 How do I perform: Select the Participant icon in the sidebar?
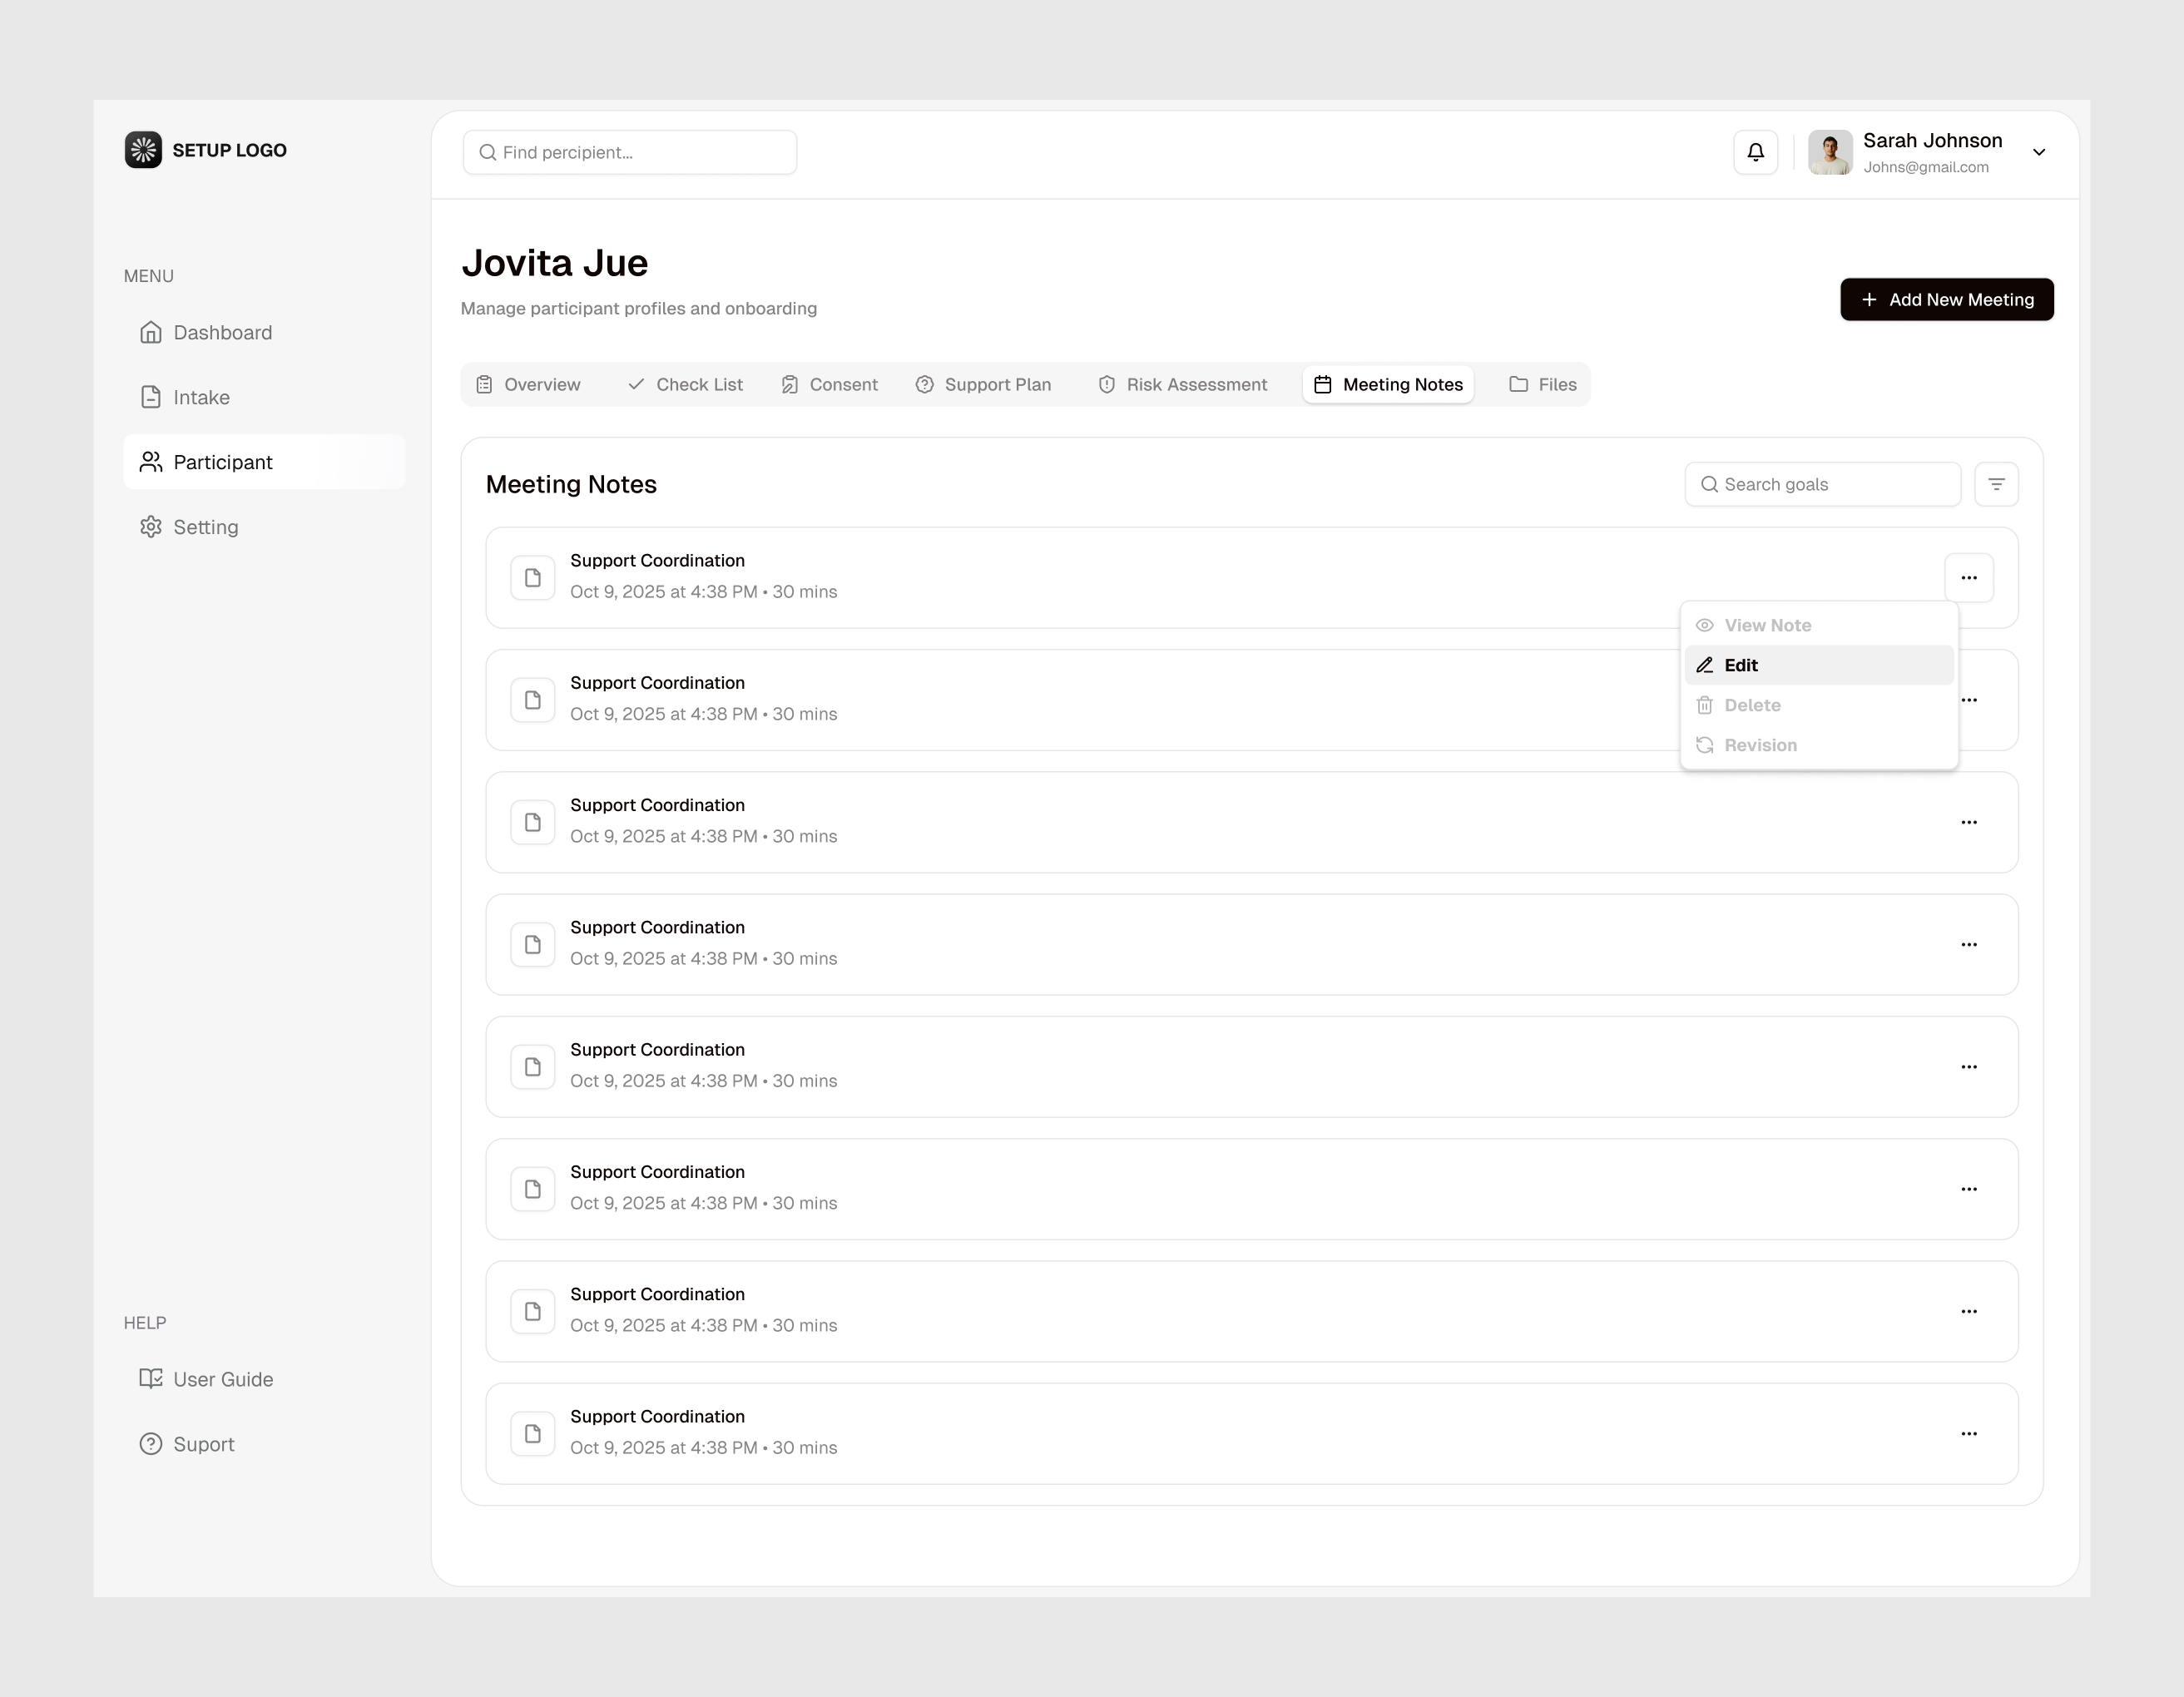click(151, 461)
